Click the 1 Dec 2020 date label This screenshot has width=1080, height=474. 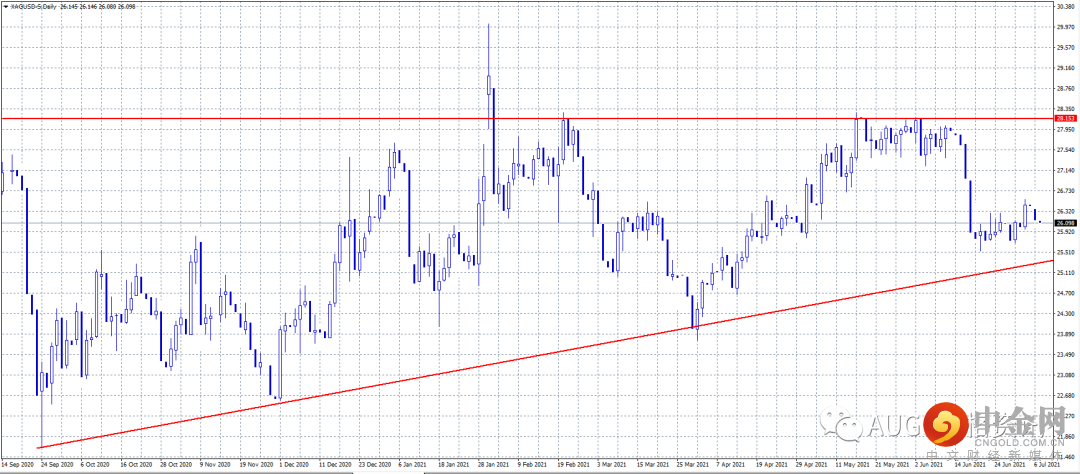tap(295, 464)
